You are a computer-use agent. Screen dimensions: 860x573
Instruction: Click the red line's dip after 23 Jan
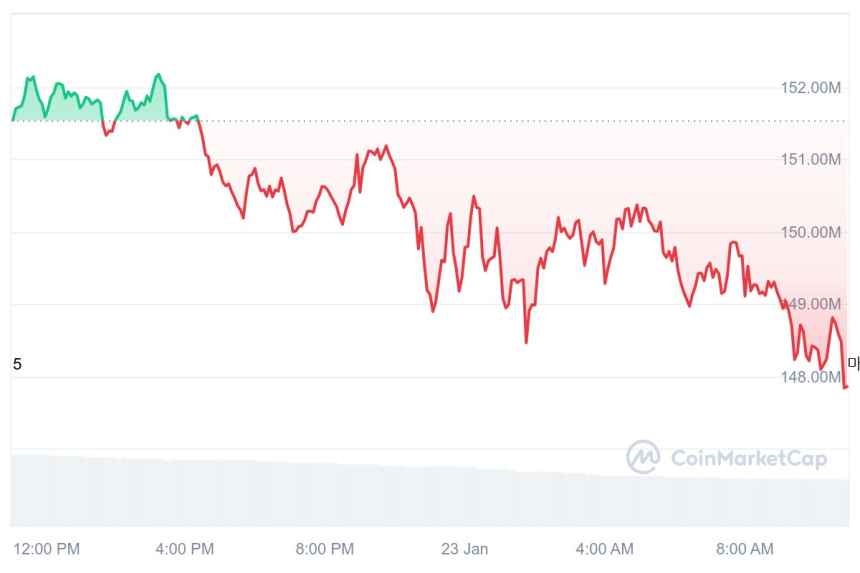(526, 342)
